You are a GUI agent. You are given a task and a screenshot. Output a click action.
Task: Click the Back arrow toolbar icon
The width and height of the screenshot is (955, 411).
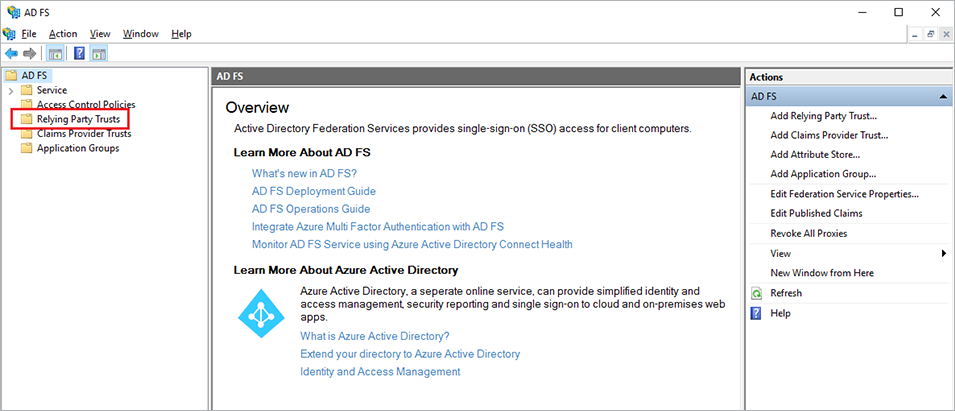pyautogui.click(x=11, y=54)
